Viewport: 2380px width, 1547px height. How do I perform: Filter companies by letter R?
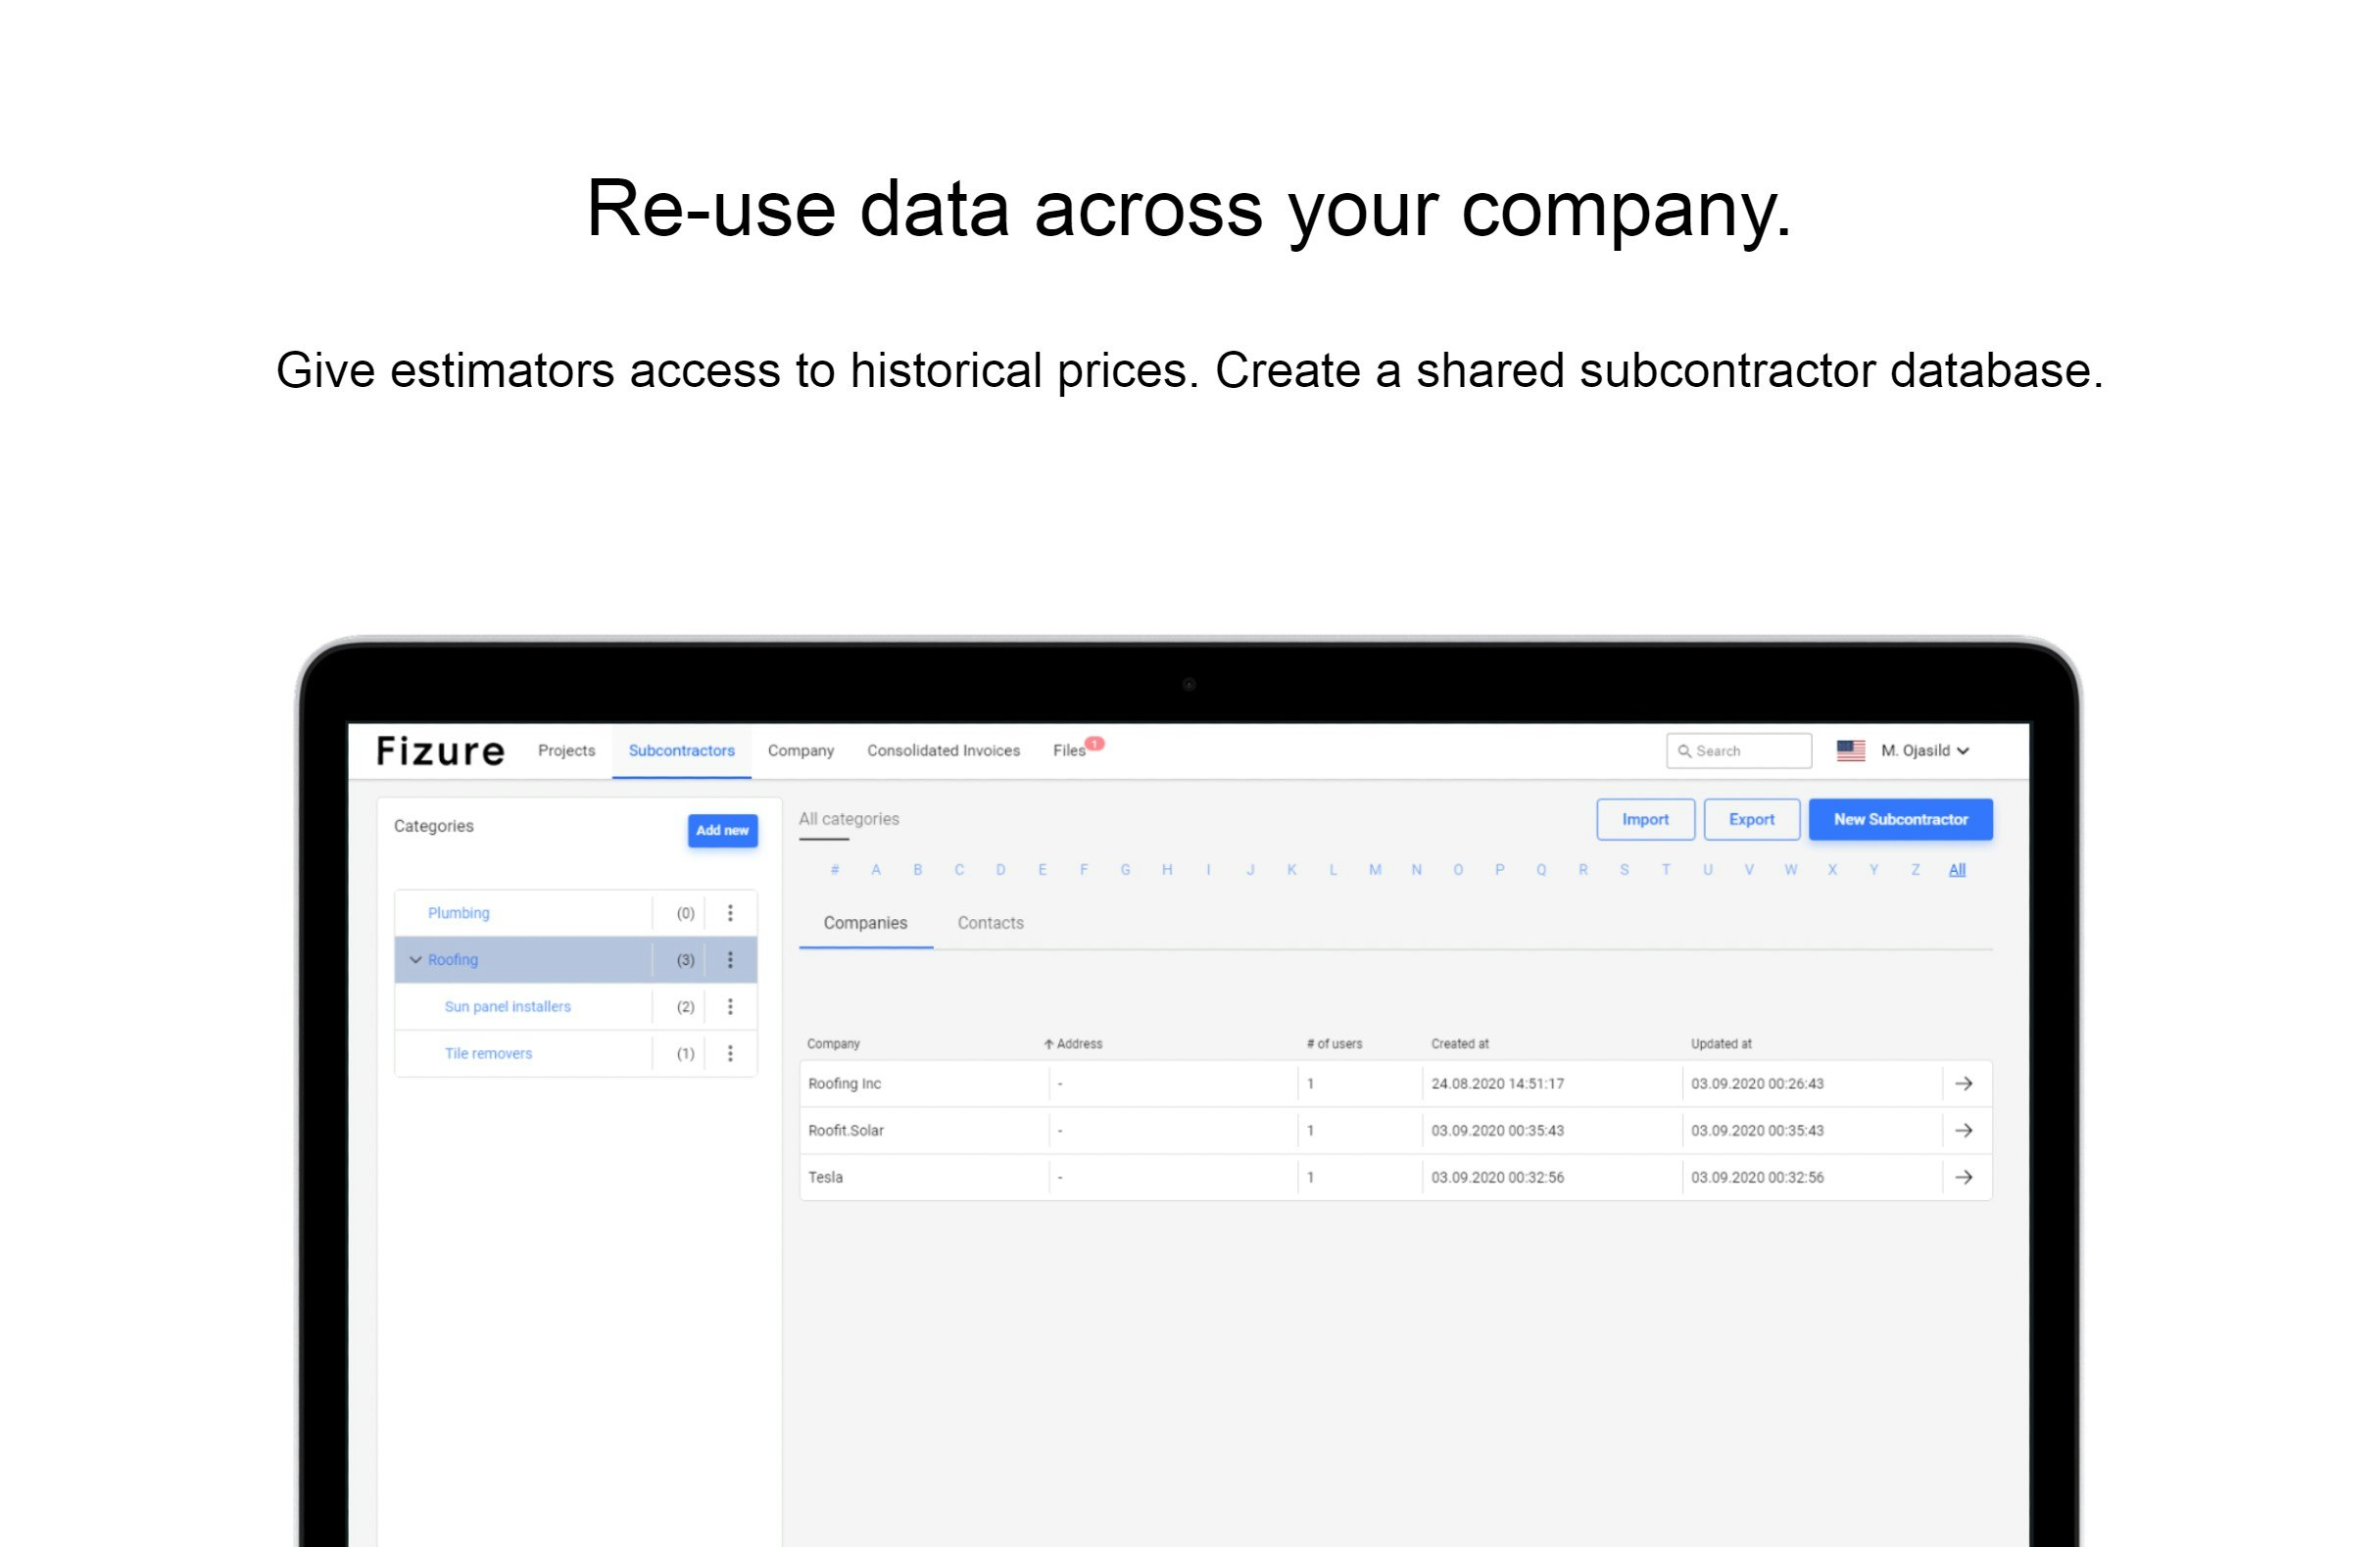tap(1582, 870)
